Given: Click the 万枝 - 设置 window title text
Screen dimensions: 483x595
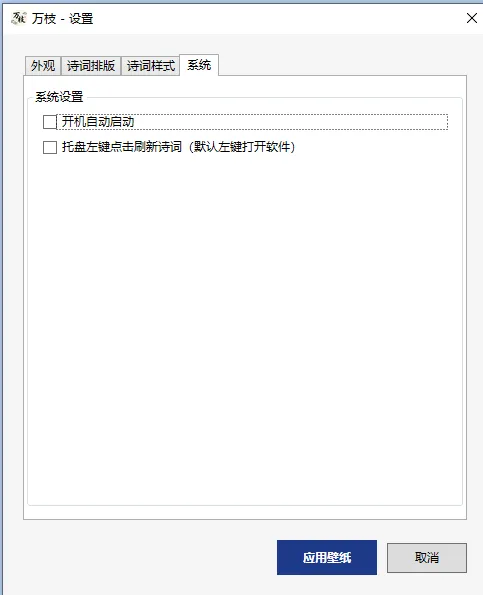Looking at the screenshot, I should click(62, 18).
